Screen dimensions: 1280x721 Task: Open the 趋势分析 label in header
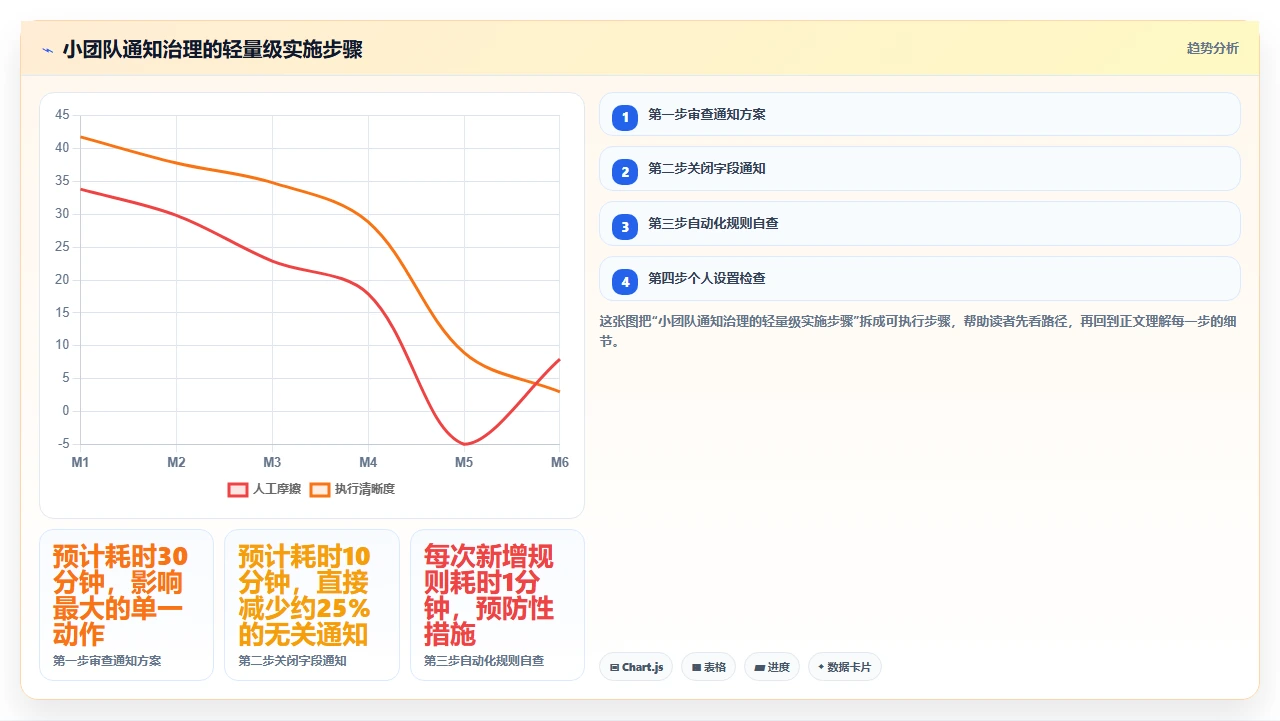[1212, 48]
